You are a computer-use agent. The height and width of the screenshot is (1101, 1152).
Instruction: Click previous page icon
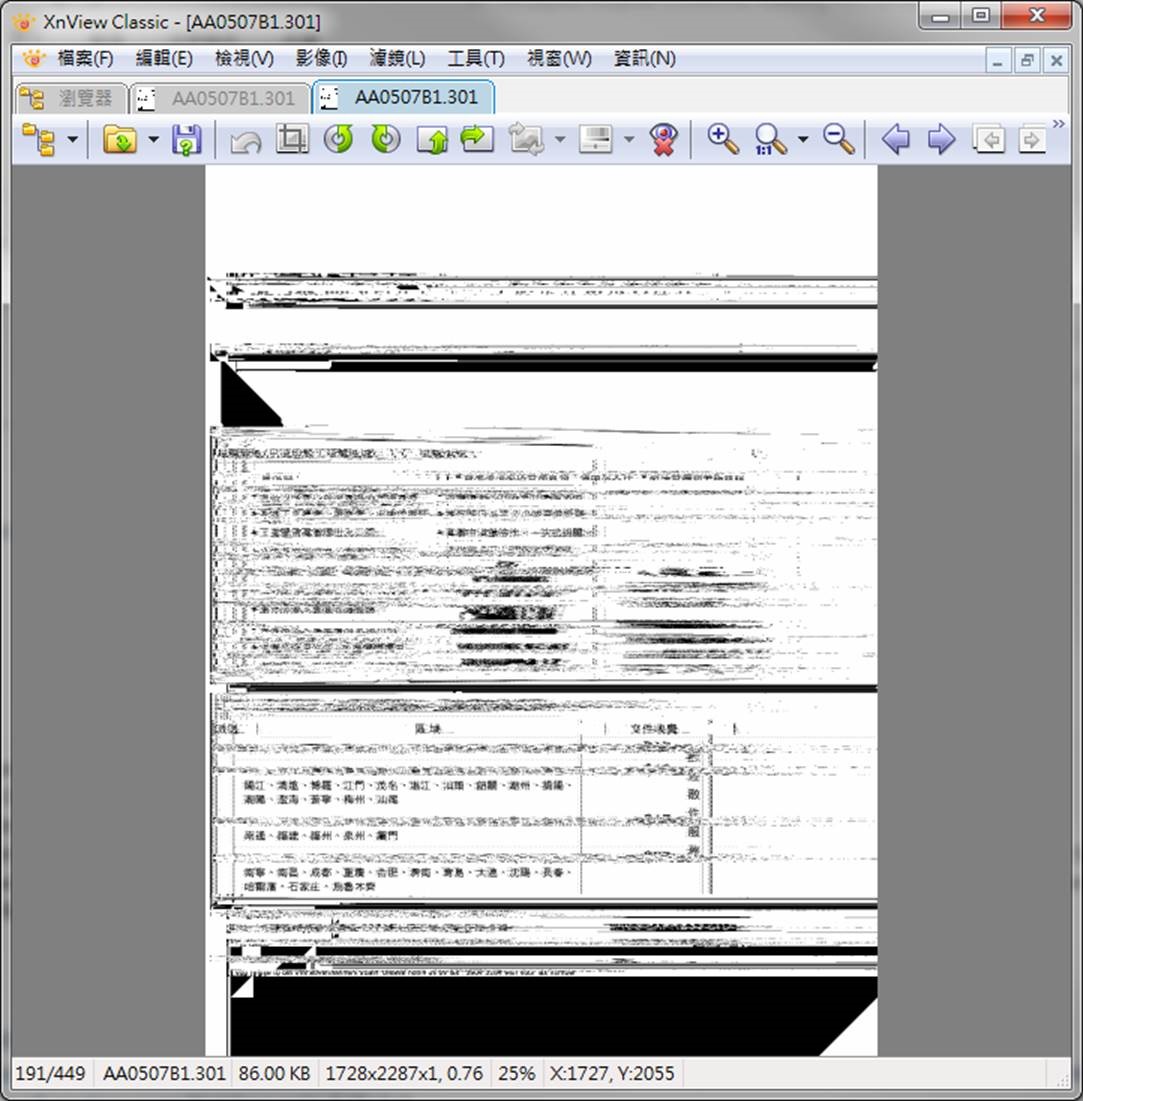(988, 139)
